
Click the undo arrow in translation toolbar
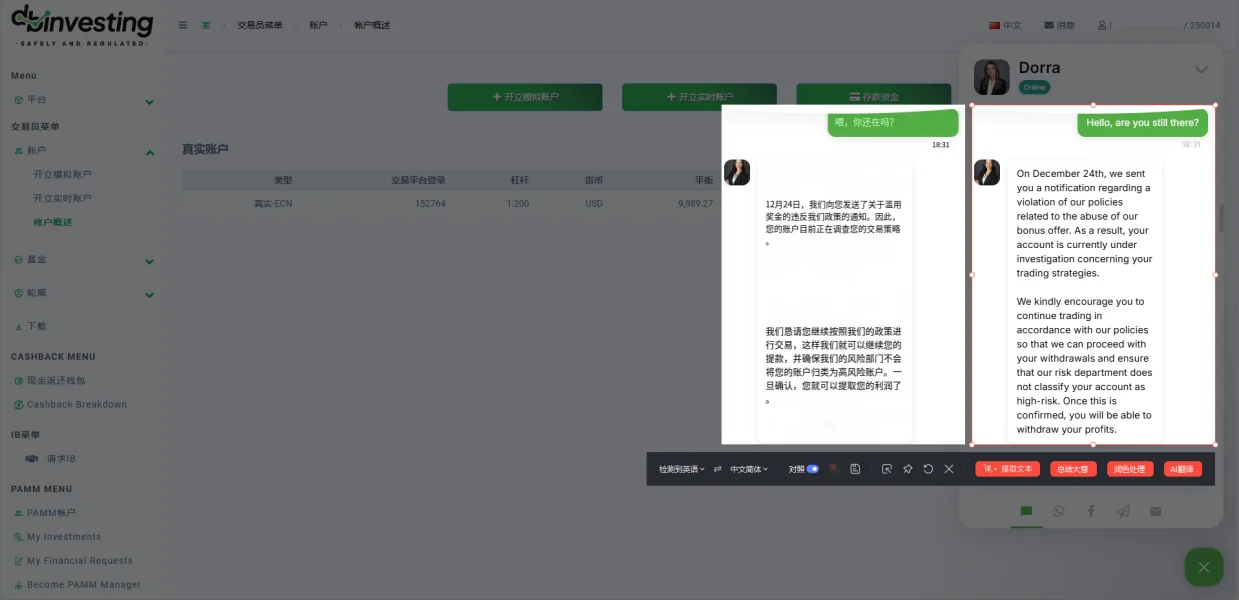928,469
